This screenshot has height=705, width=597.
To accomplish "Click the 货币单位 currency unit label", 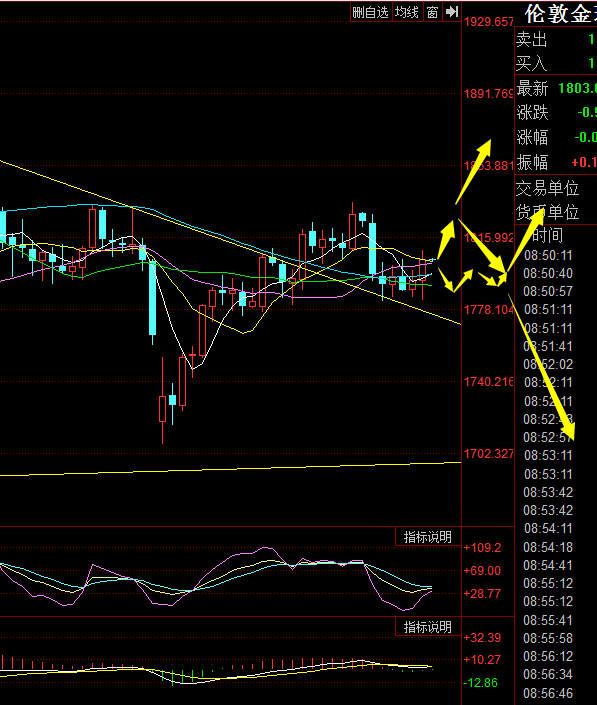I will coord(547,212).
